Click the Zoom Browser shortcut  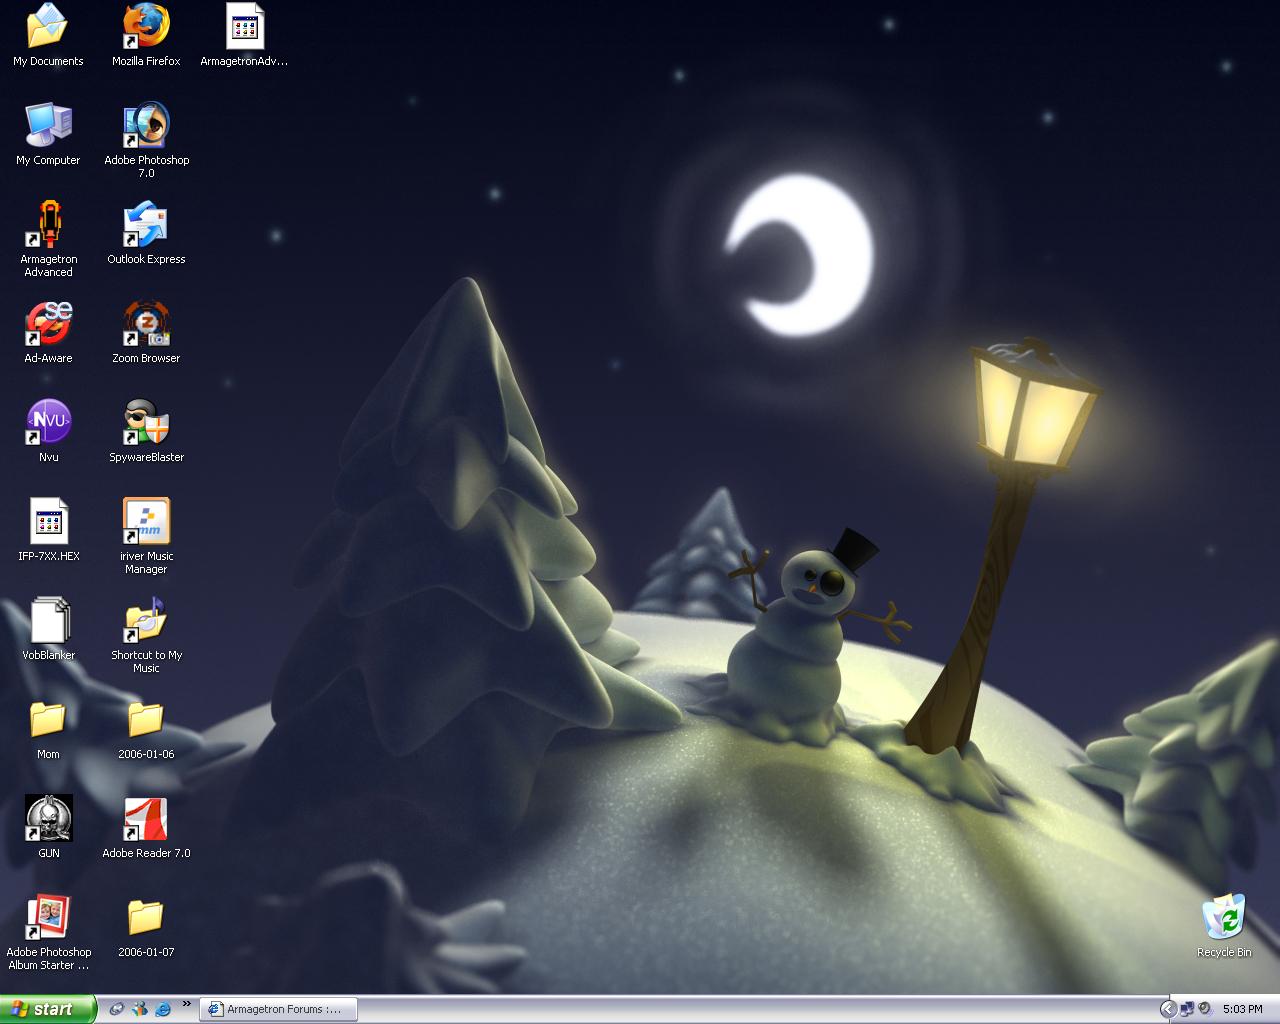146,324
